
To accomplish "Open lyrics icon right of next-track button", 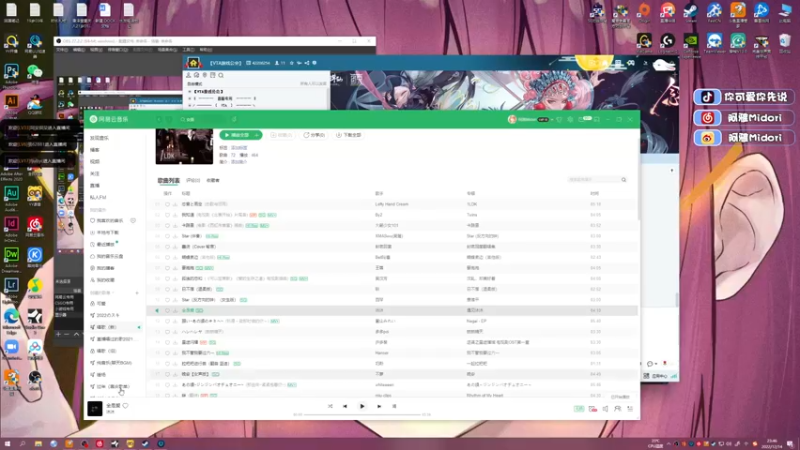I will (394, 406).
